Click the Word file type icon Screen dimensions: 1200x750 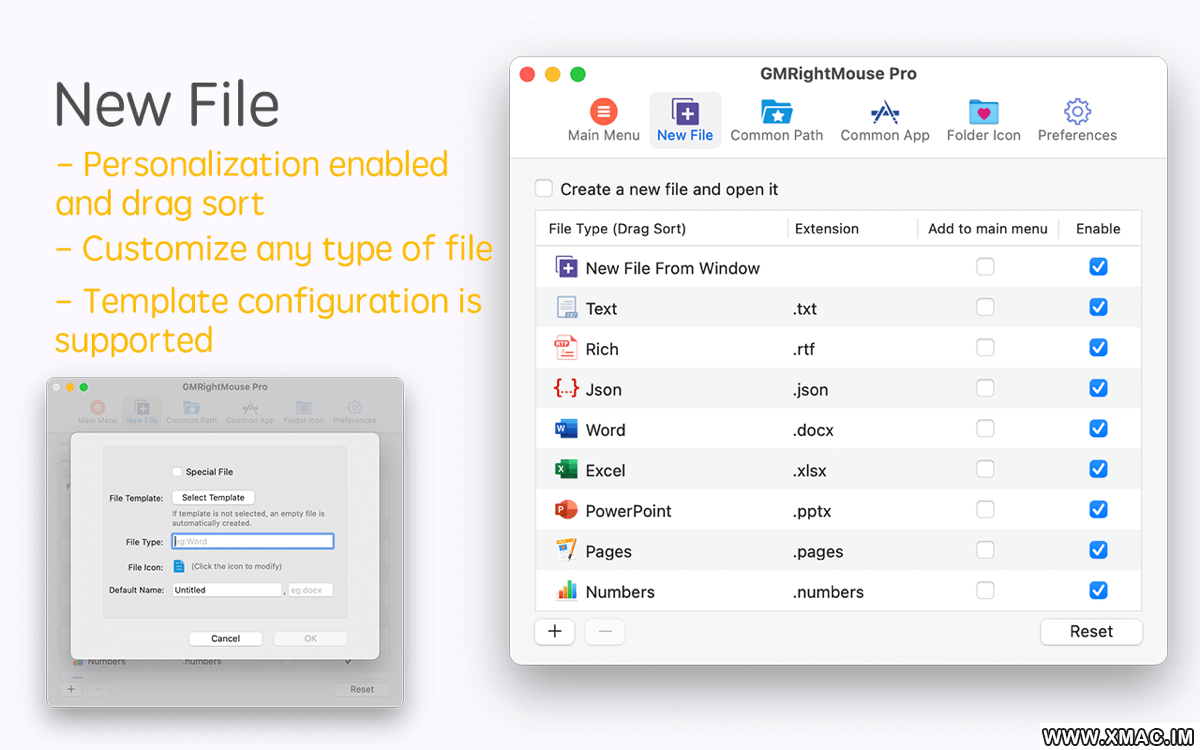[x=566, y=429]
